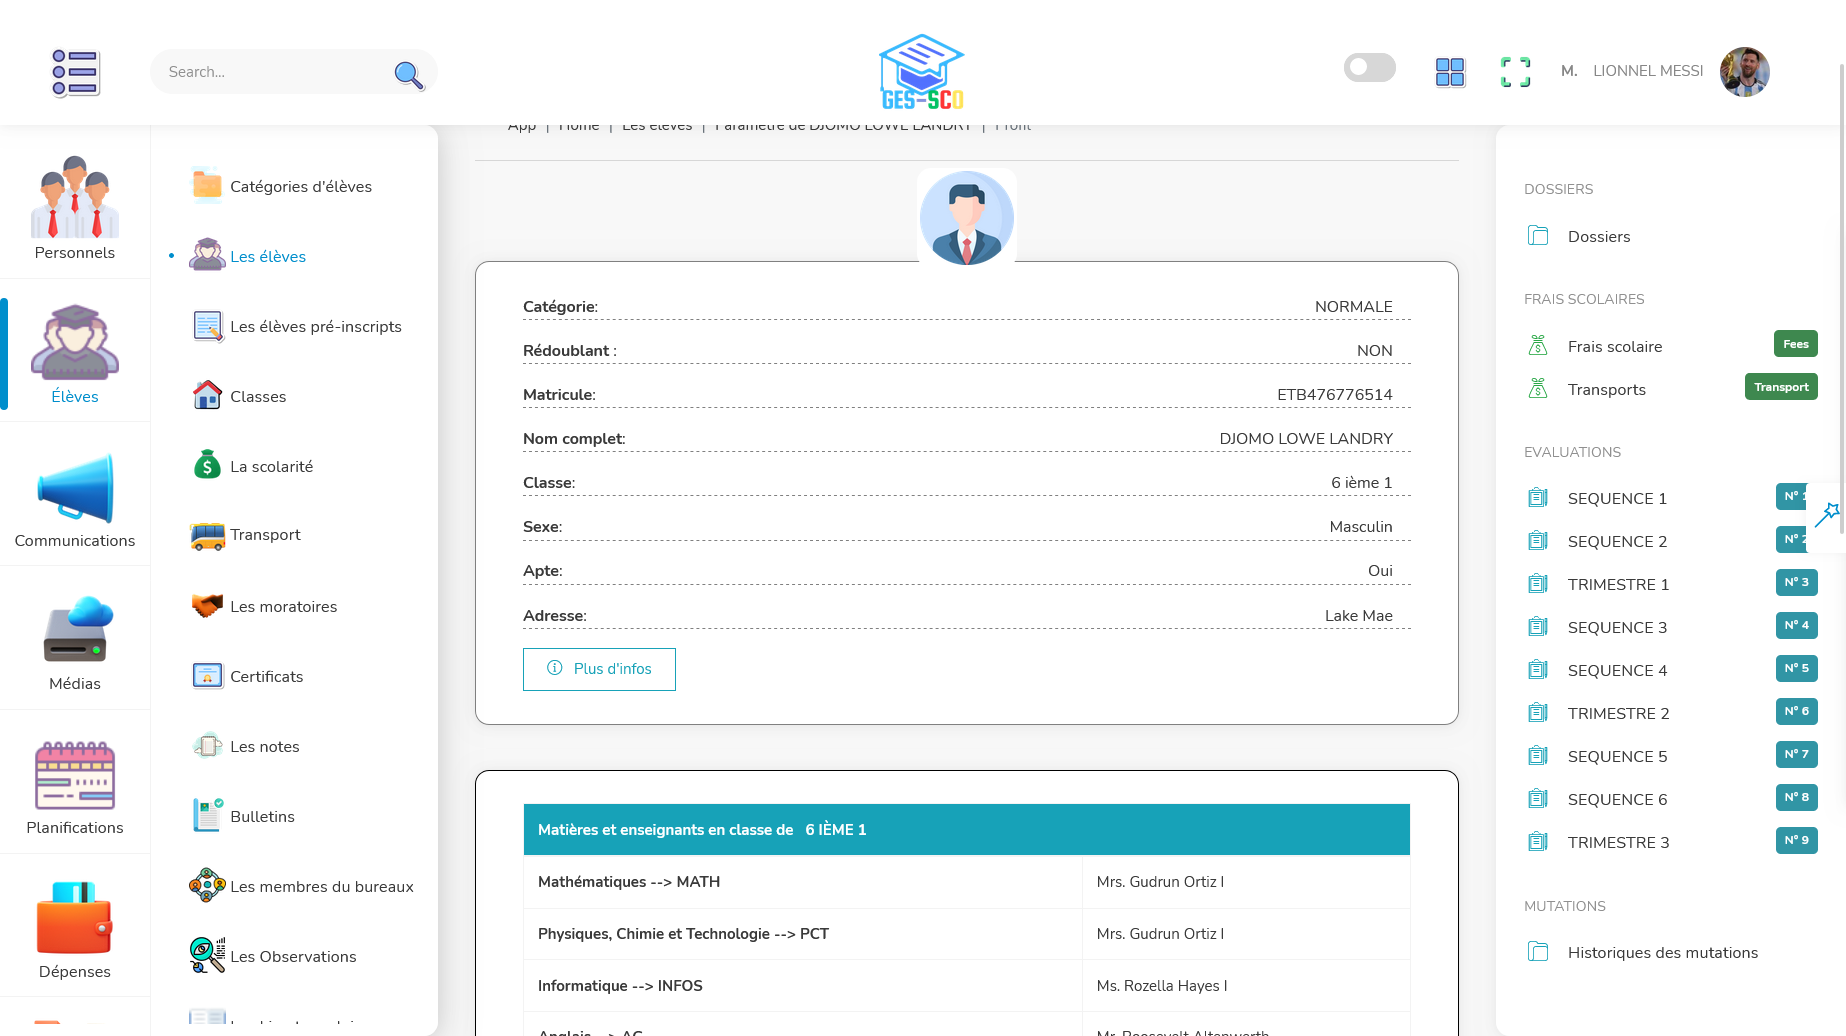Open Historiques des mutations
This screenshot has width=1846, height=1036.
(1662, 953)
